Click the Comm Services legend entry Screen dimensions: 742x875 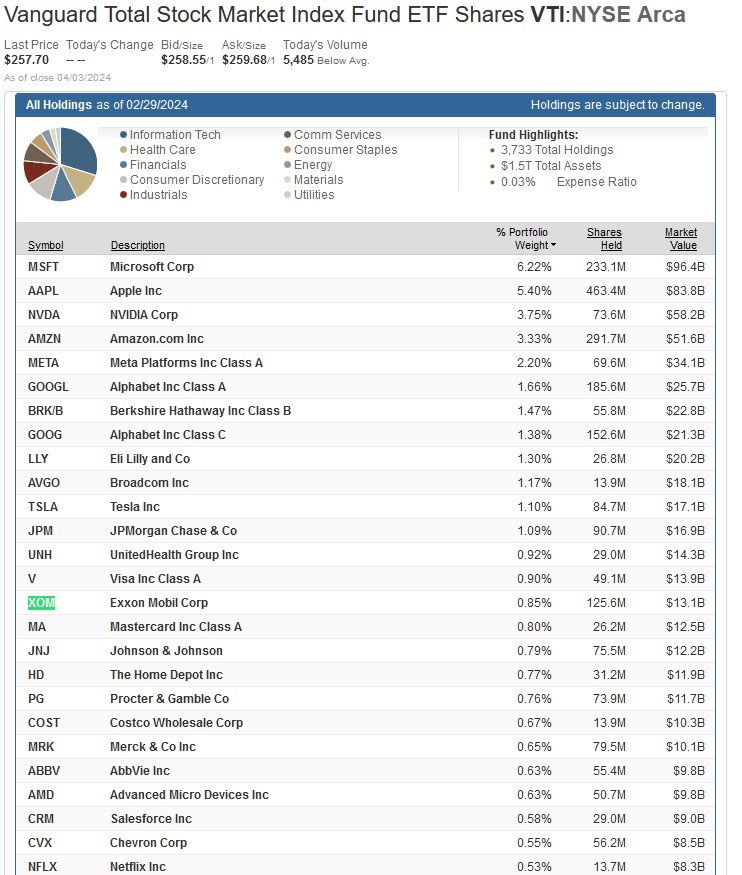click(x=333, y=134)
